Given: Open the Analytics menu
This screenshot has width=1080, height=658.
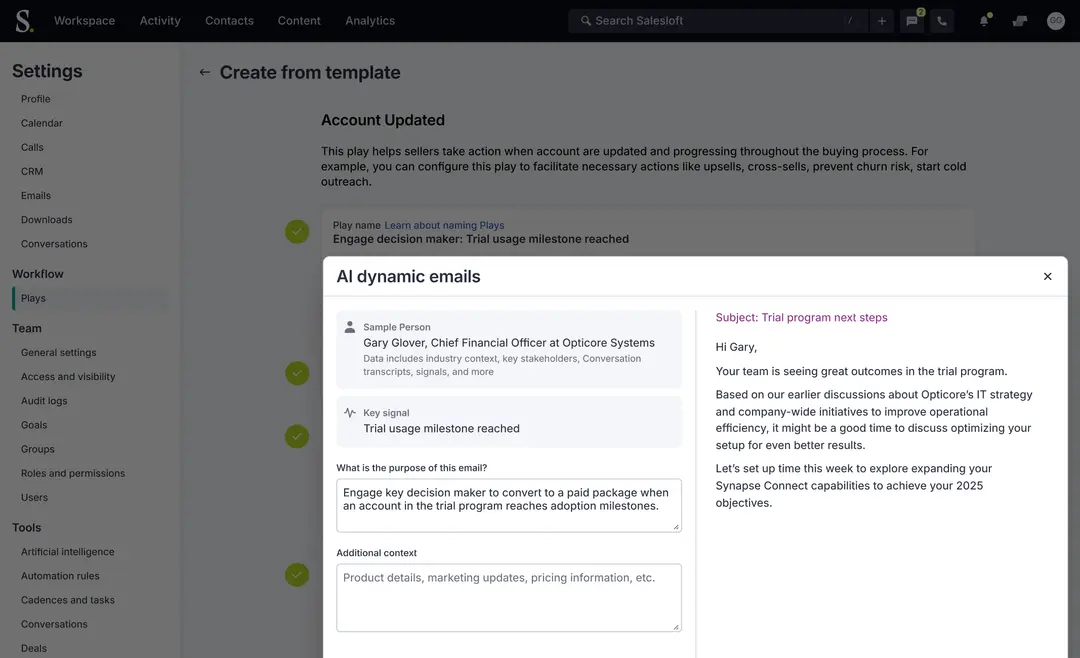Looking at the screenshot, I should point(370,21).
